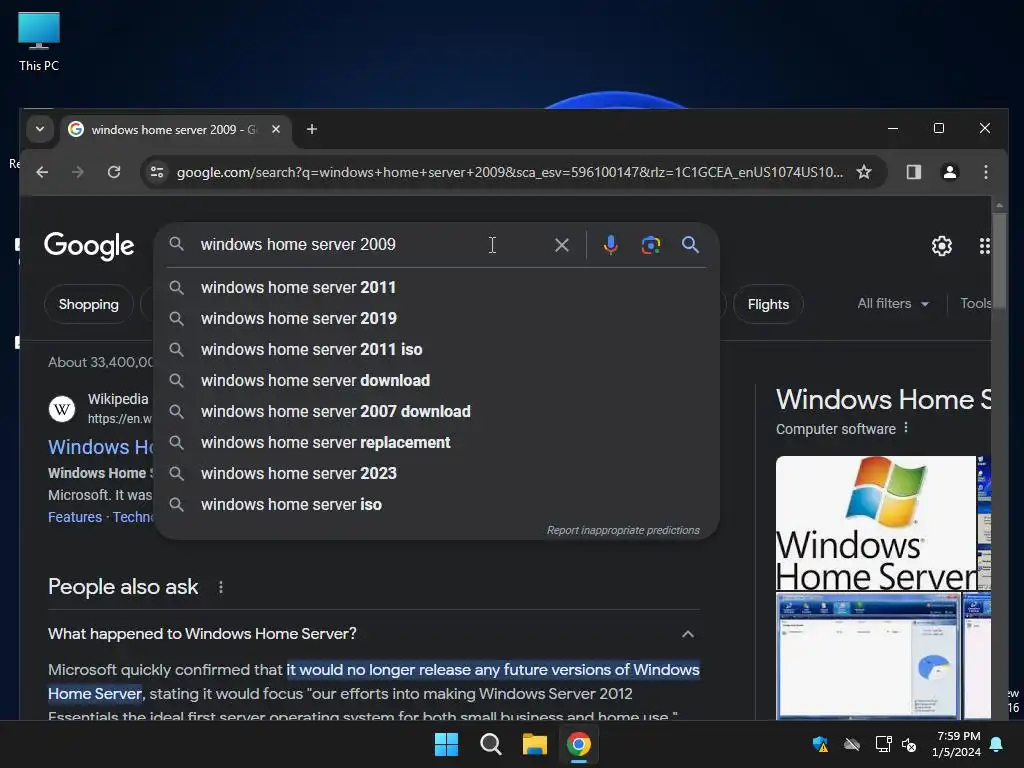Open search Tools
1024x768 pixels.
(x=975, y=304)
